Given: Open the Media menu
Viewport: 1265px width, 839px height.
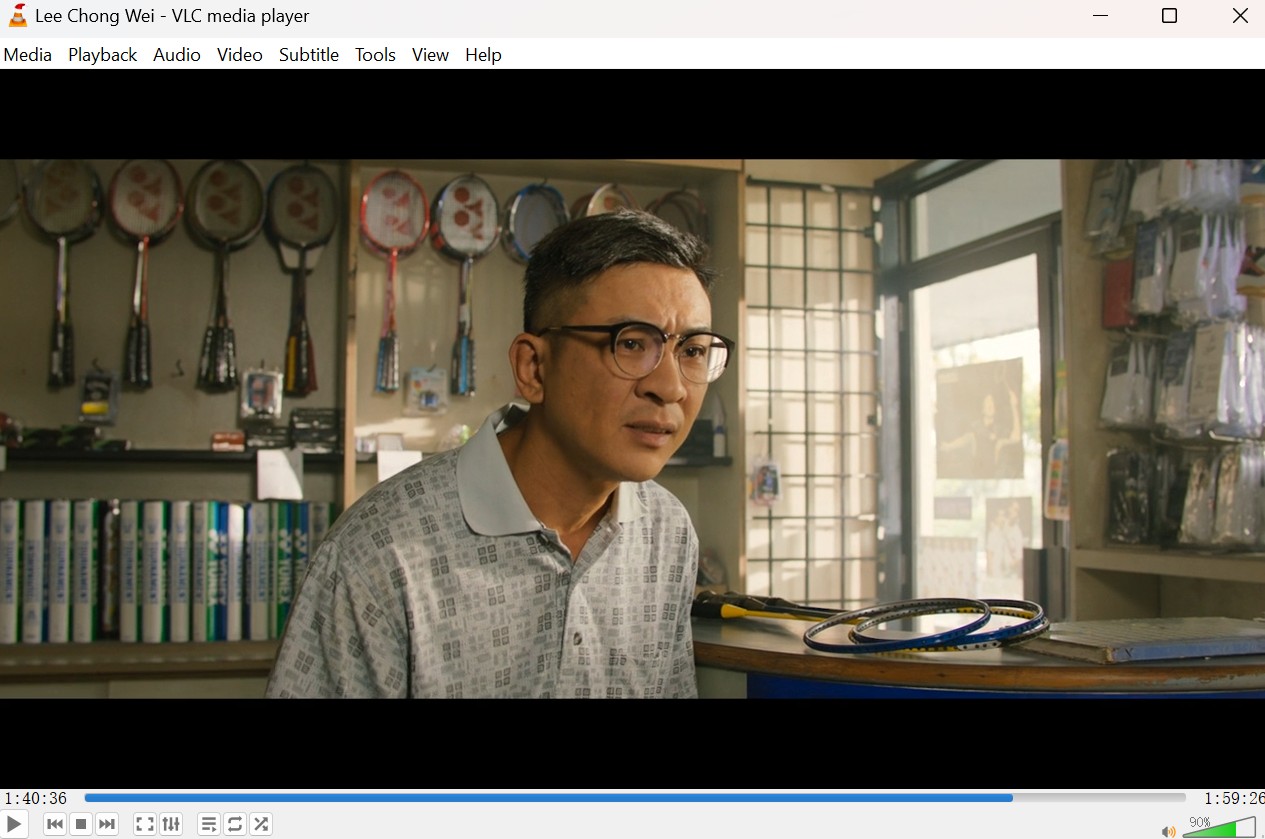Looking at the screenshot, I should 28,55.
